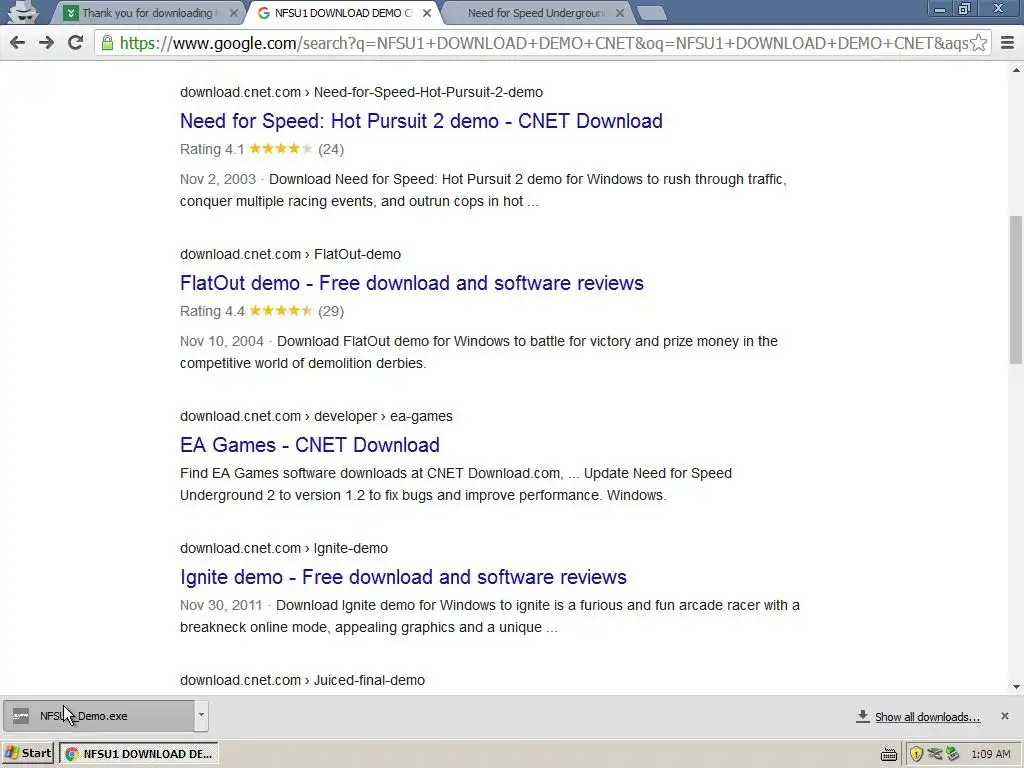Screen dimensions: 1024x768
Task: Click the Nov 2, 2003 result date
Action: [217, 179]
